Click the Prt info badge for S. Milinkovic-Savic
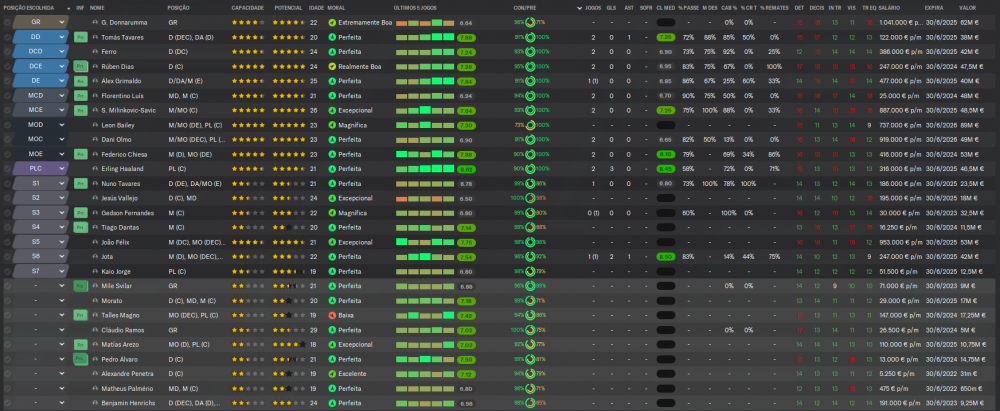1000x411 pixels. tap(80, 110)
